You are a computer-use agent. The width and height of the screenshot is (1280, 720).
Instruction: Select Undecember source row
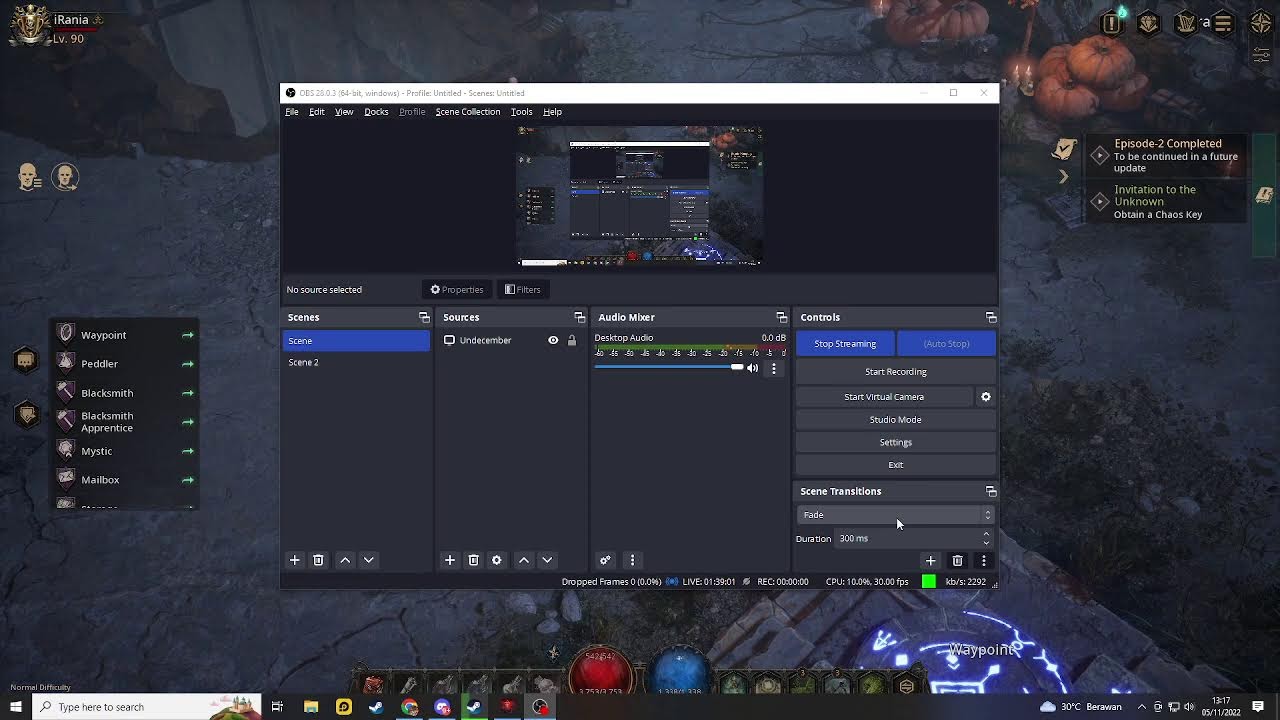(511, 340)
